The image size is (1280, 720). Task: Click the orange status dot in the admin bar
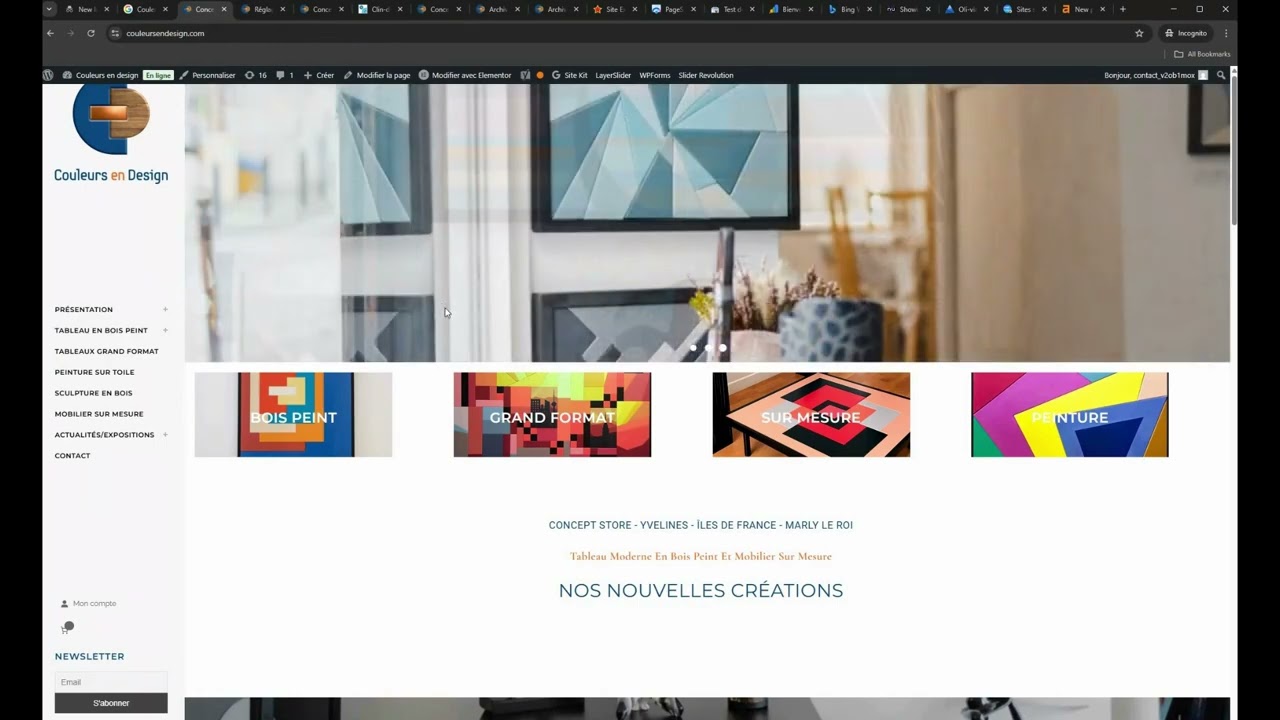[540, 75]
